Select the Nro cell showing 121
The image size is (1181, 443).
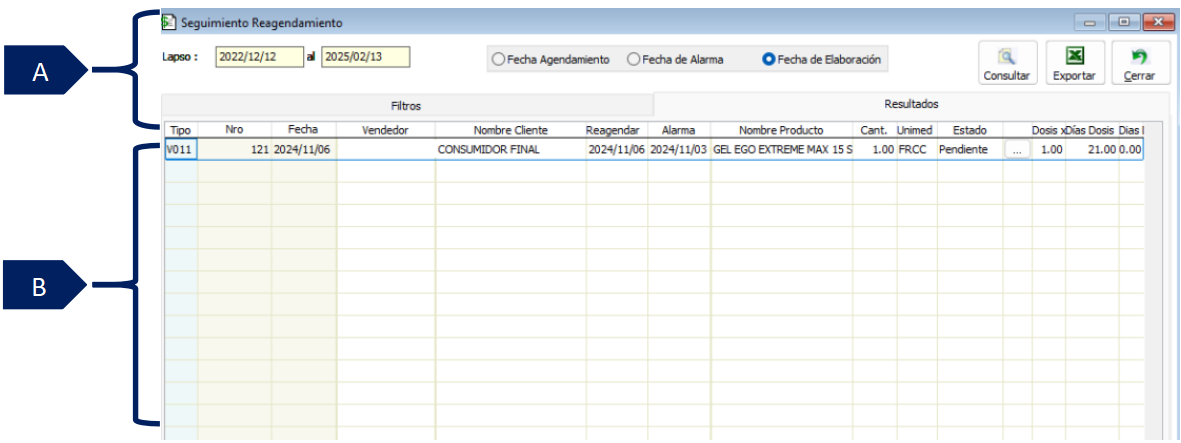234,150
